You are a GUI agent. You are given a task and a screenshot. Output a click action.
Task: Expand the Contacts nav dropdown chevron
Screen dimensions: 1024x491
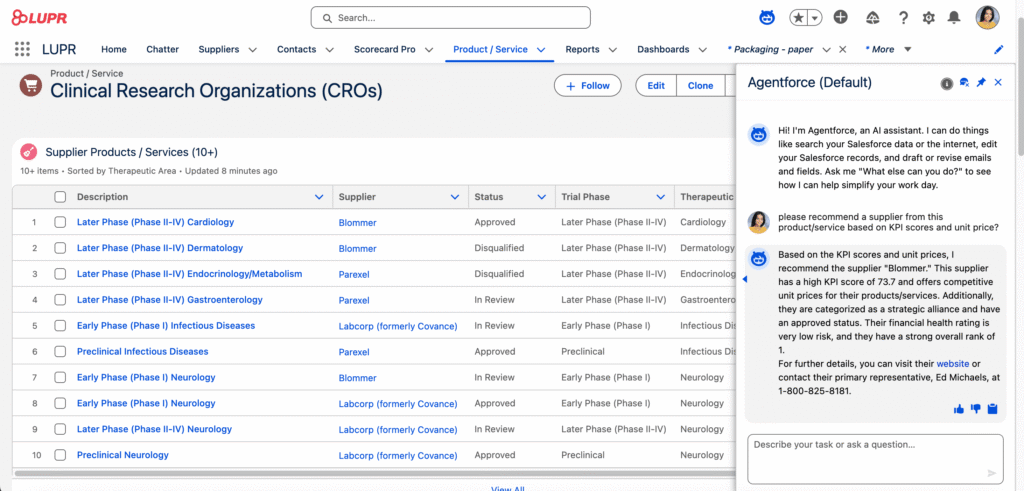pos(330,50)
